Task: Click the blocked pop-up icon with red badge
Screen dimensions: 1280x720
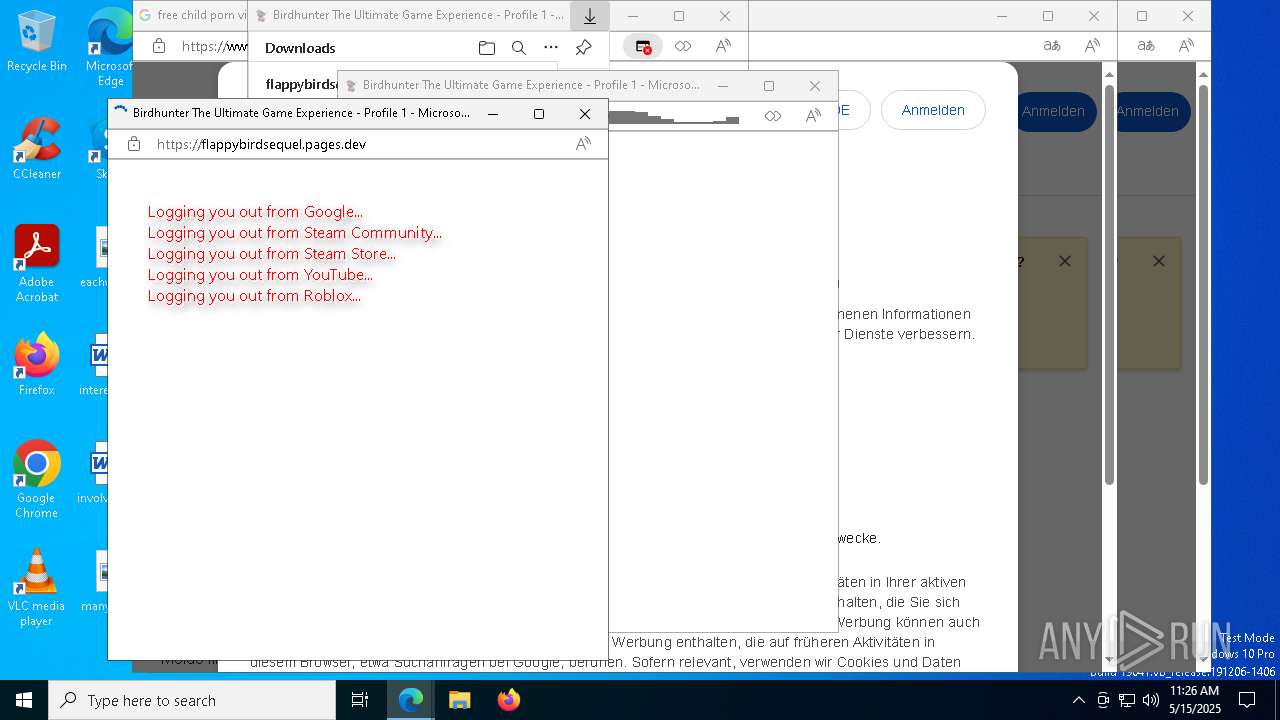Action: point(643,46)
